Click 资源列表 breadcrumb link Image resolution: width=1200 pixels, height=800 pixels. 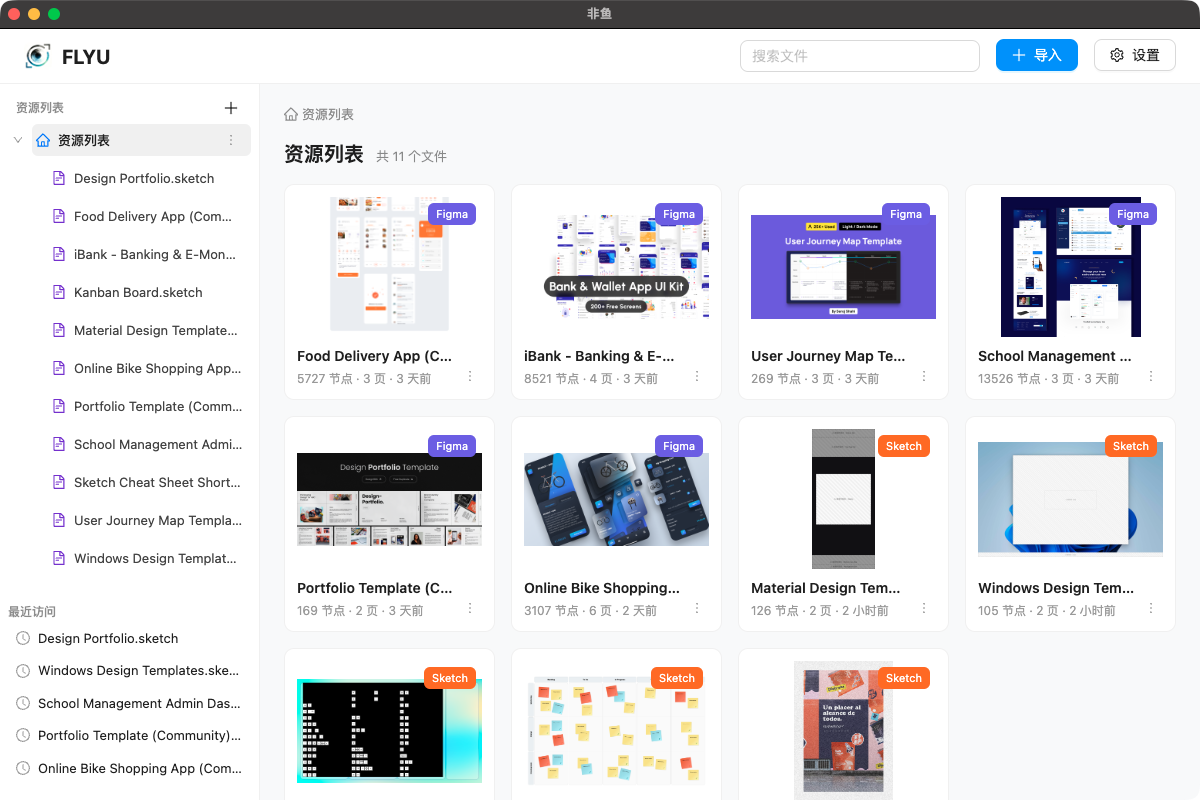[328, 114]
